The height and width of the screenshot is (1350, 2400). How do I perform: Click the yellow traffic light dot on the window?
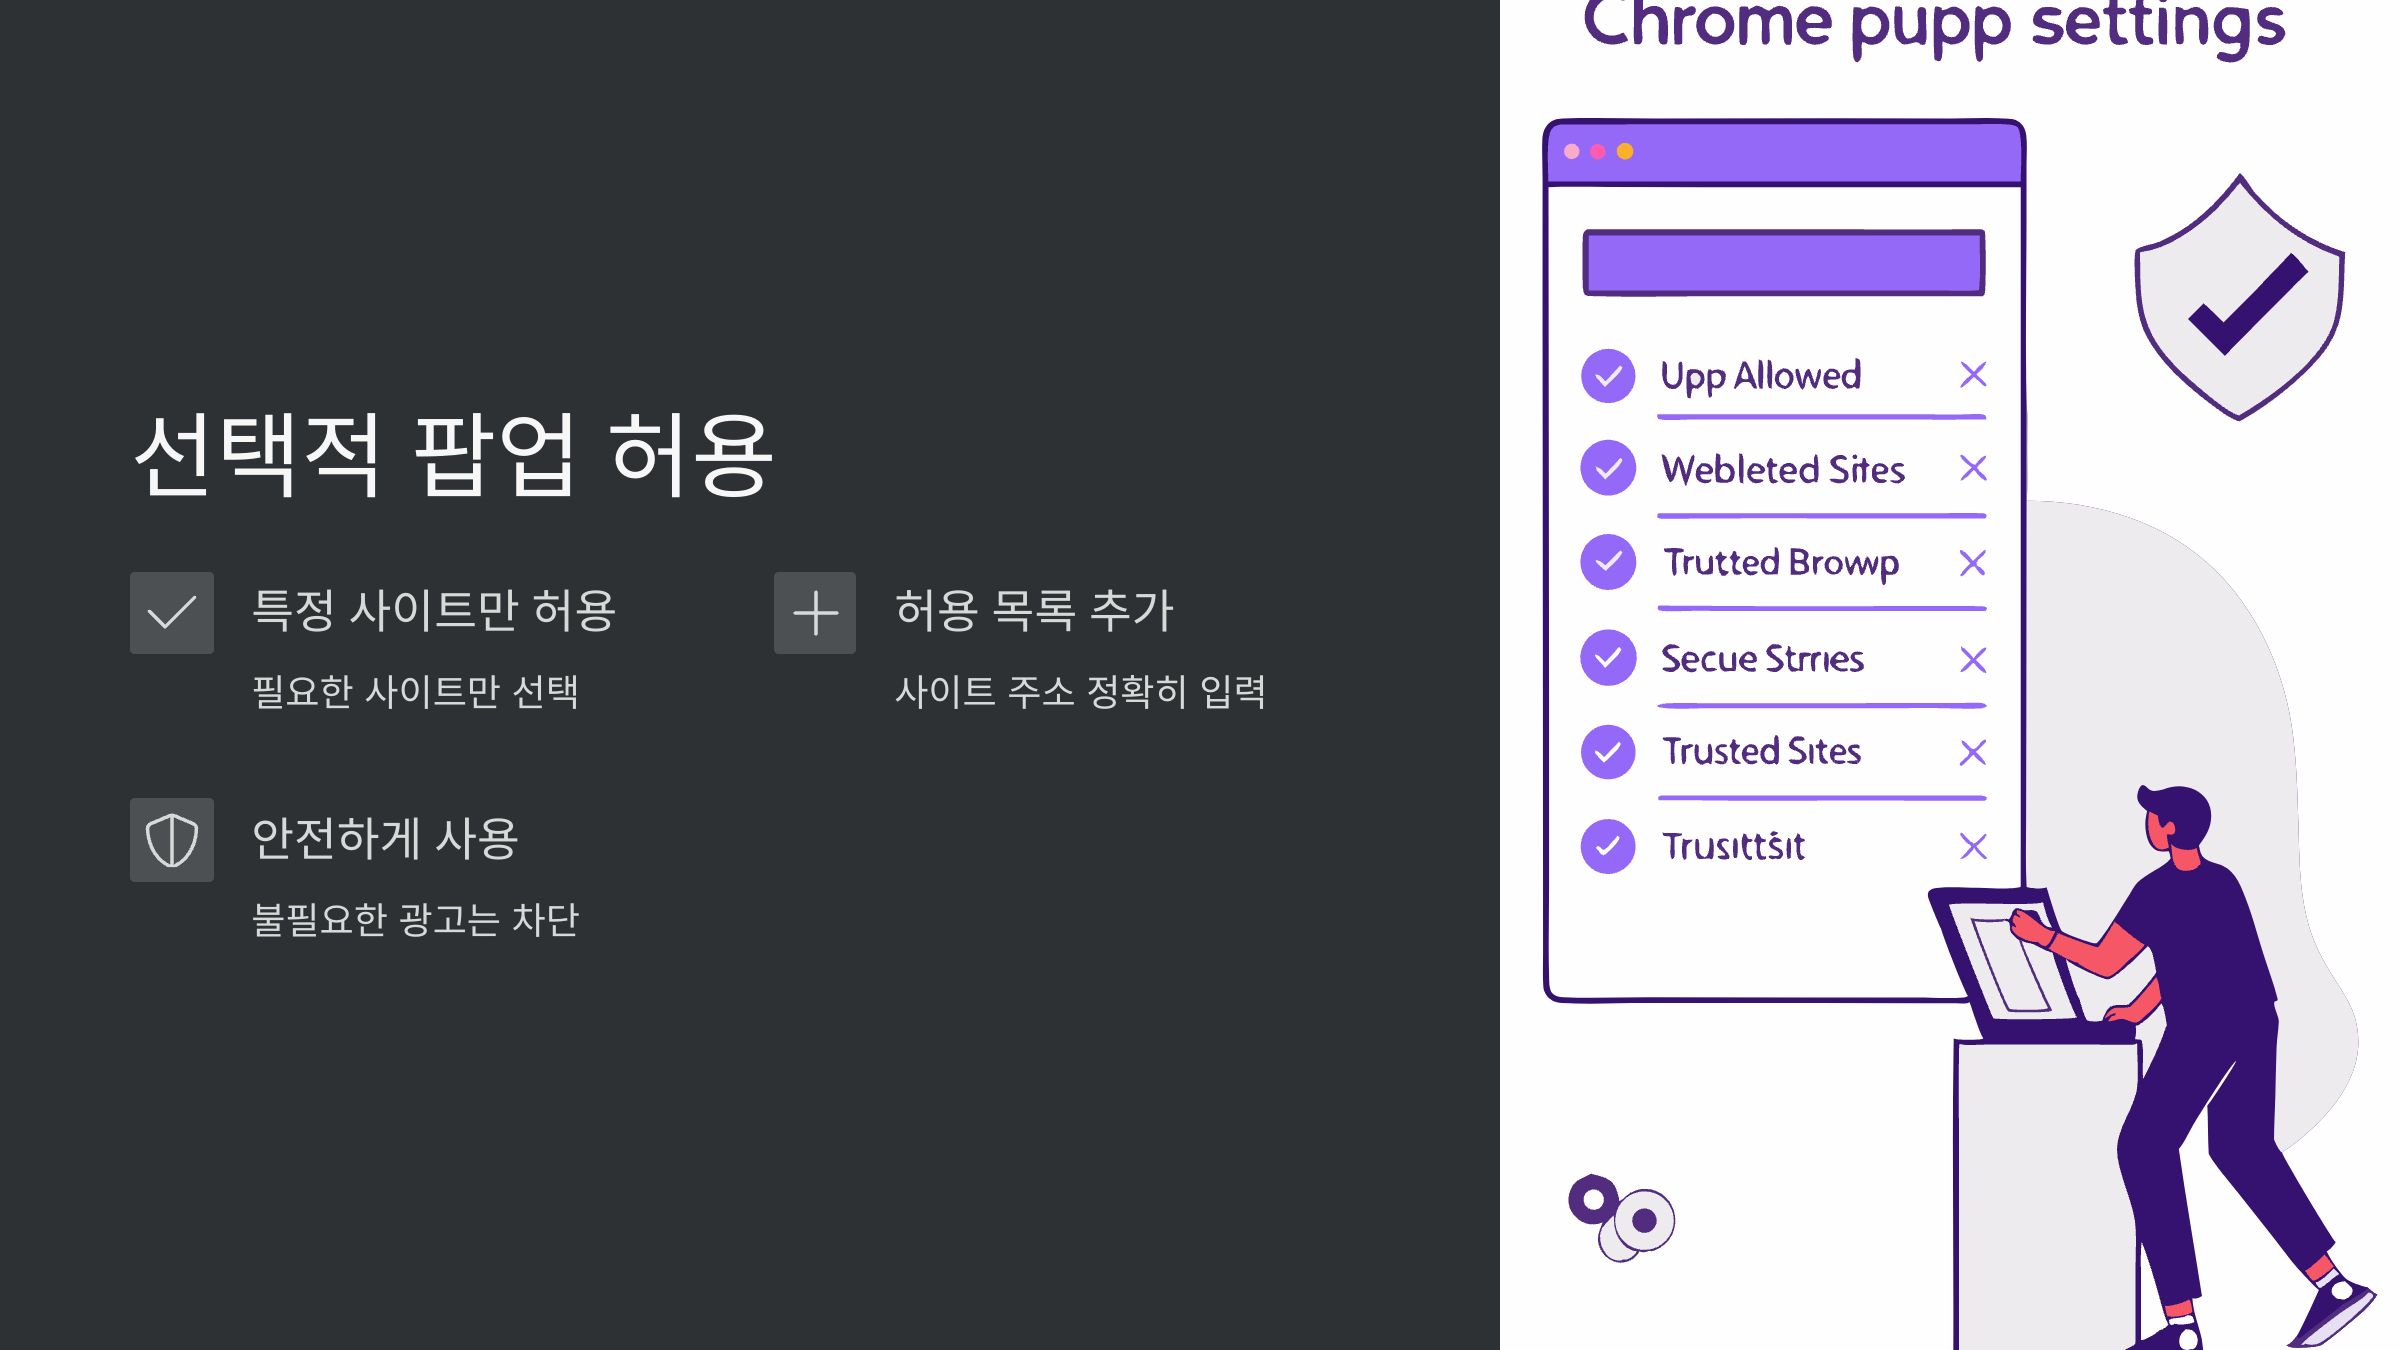(1624, 152)
